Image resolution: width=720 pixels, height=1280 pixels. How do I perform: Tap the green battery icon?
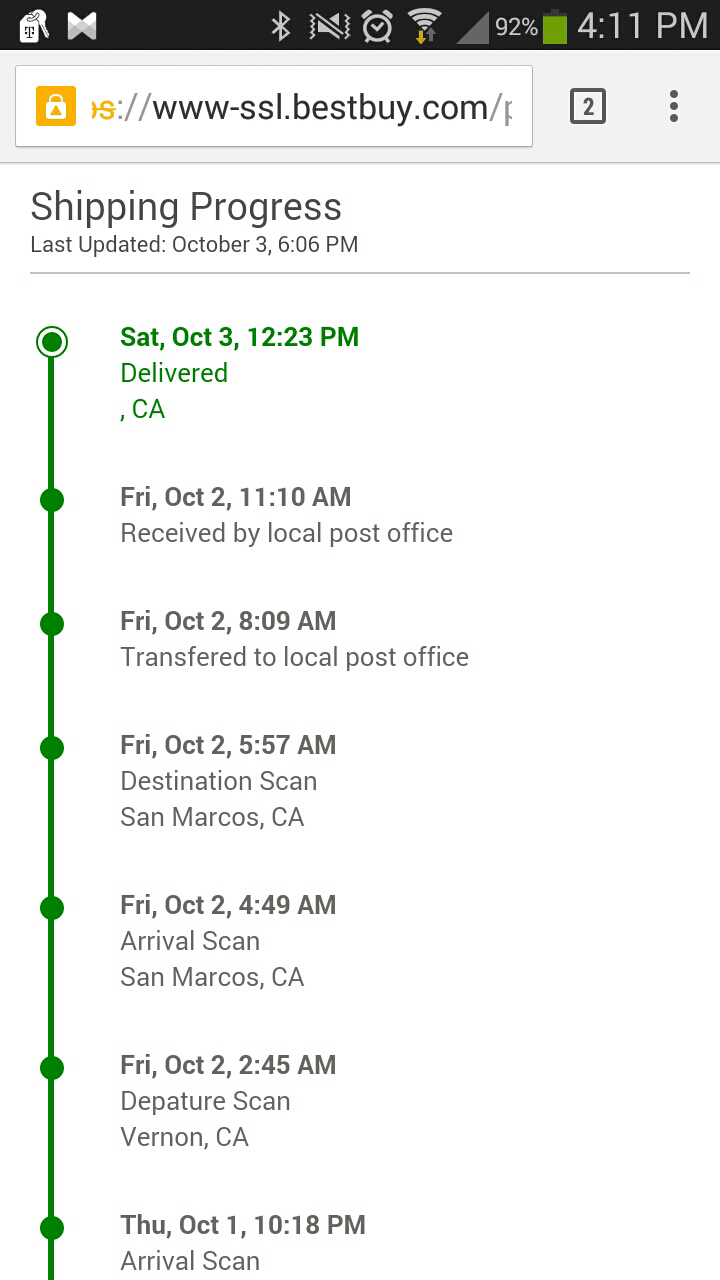555,27
